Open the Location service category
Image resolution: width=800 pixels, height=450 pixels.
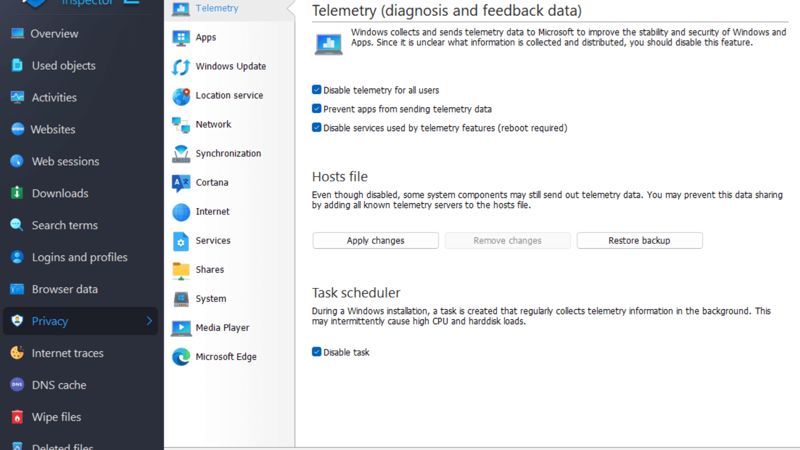click(x=229, y=95)
